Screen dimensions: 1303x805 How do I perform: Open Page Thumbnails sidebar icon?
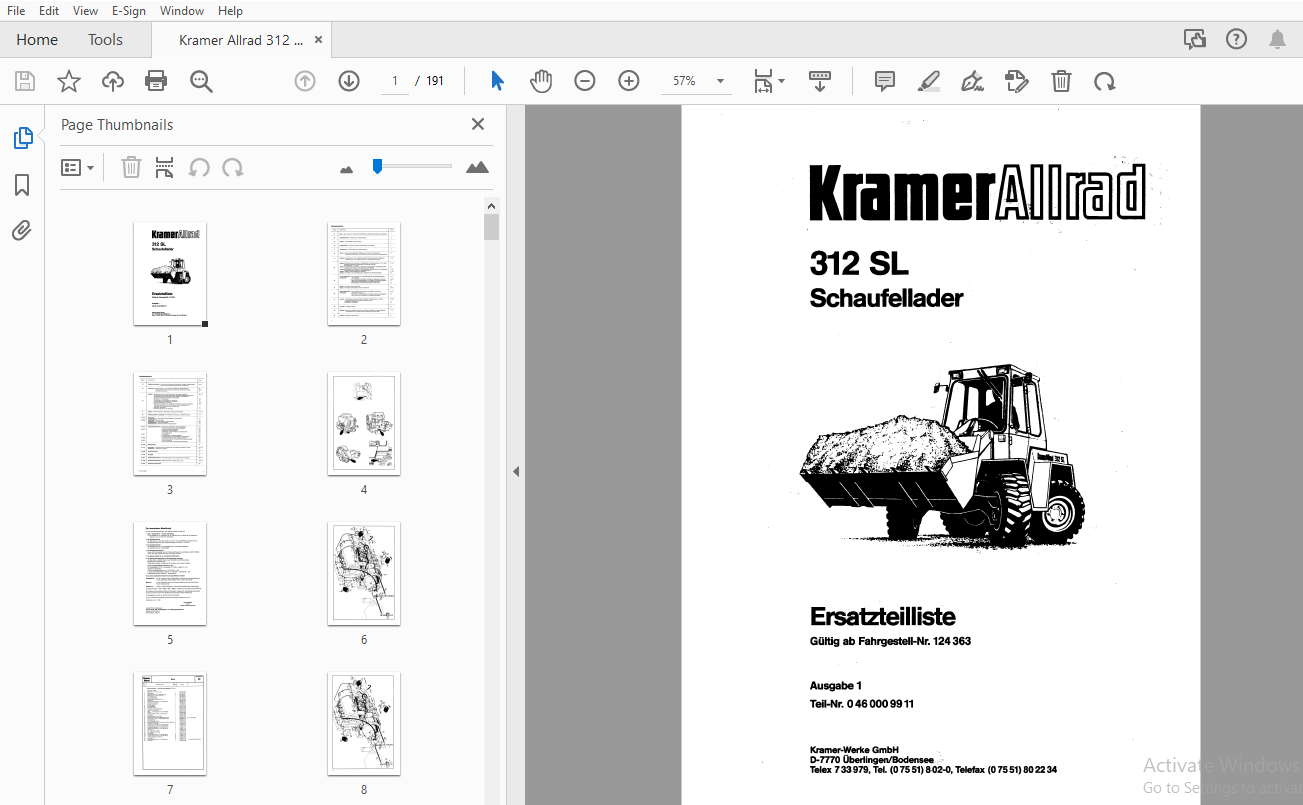[23, 139]
